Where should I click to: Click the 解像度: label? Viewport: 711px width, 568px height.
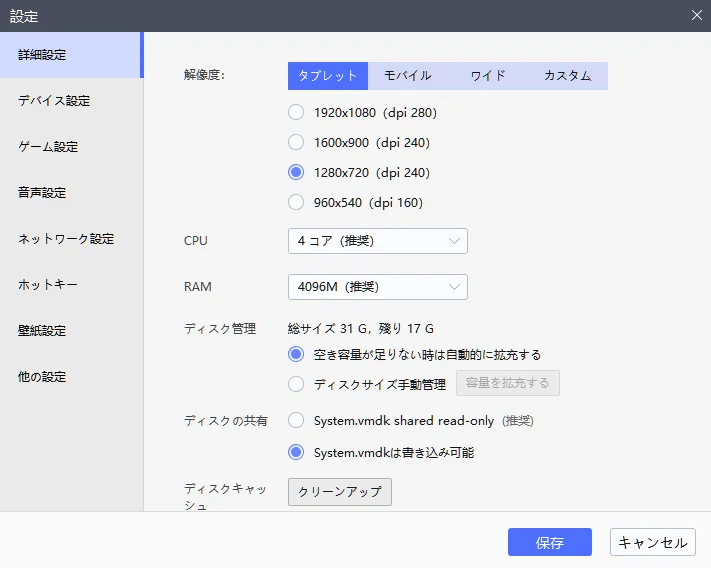pos(205,75)
